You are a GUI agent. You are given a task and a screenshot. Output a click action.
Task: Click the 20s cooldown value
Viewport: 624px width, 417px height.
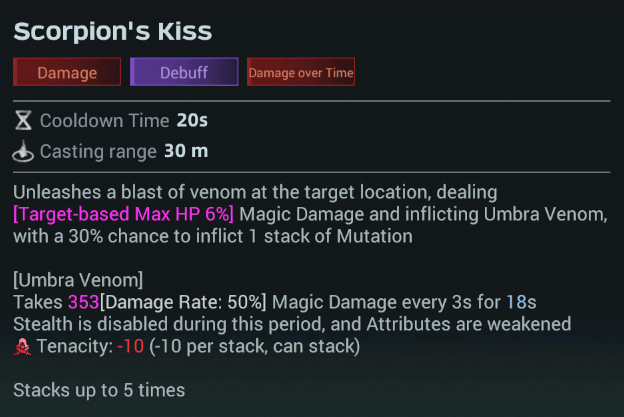(192, 121)
